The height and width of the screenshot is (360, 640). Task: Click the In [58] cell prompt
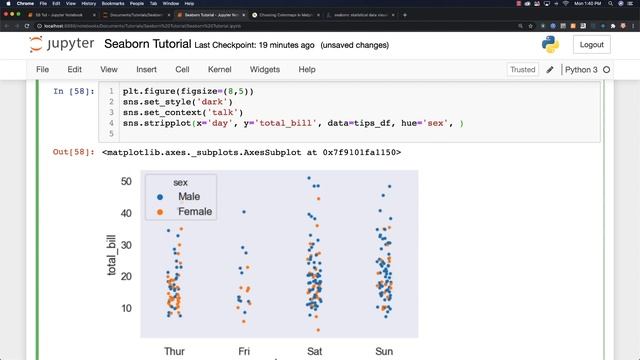pos(73,91)
